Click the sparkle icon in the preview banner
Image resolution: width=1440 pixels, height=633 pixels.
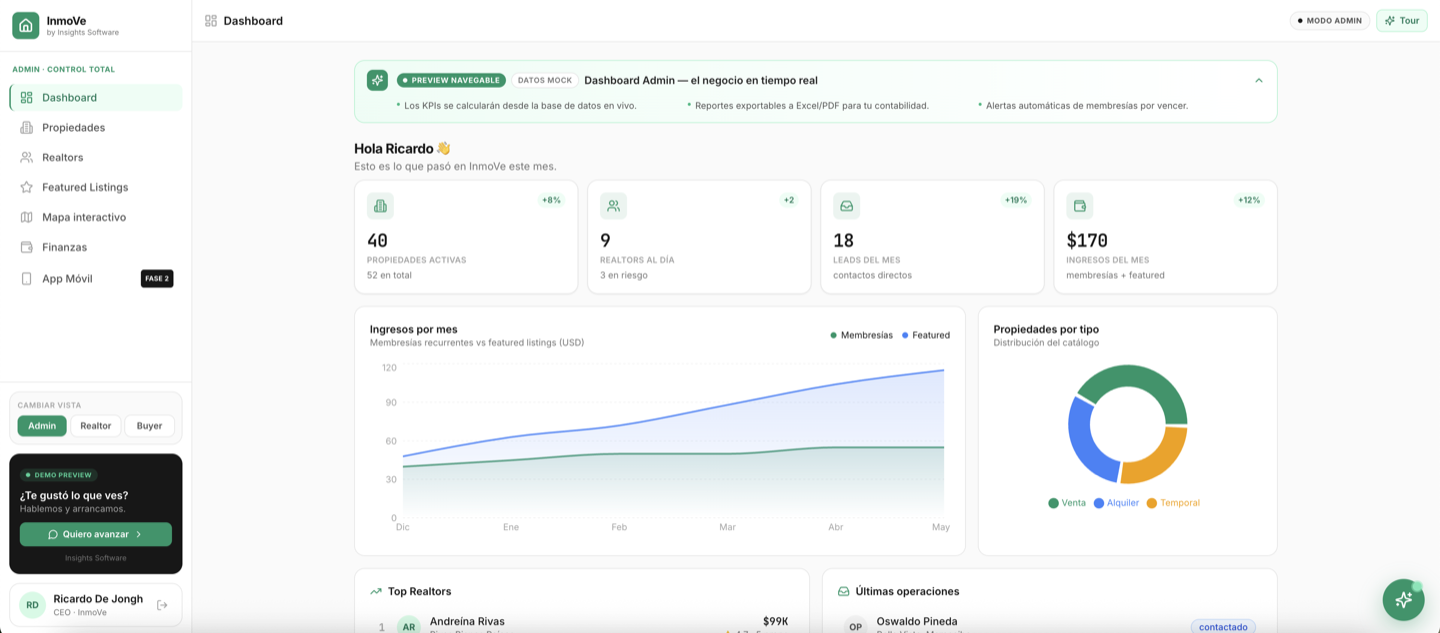(377, 80)
